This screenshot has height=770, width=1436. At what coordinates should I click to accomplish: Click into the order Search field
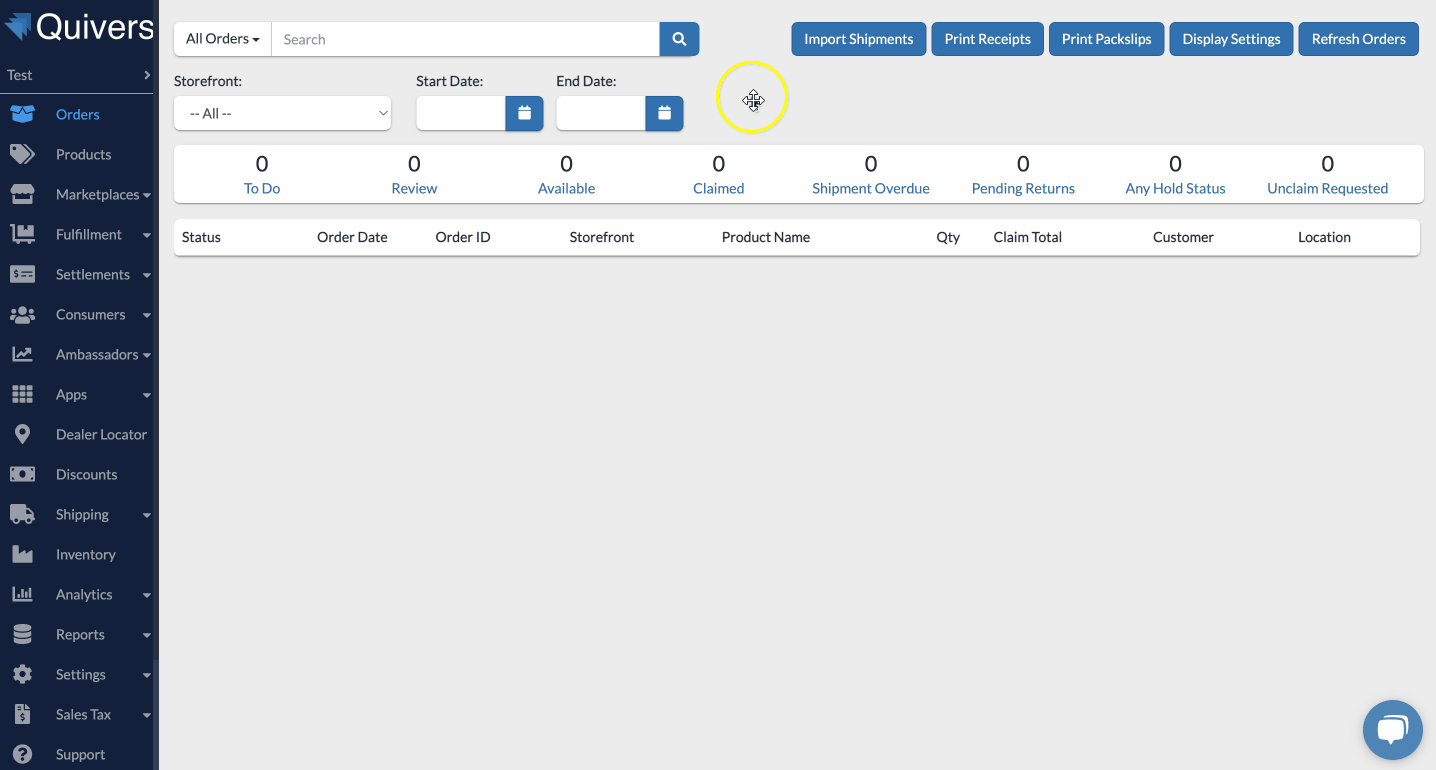(x=465, y=39)
